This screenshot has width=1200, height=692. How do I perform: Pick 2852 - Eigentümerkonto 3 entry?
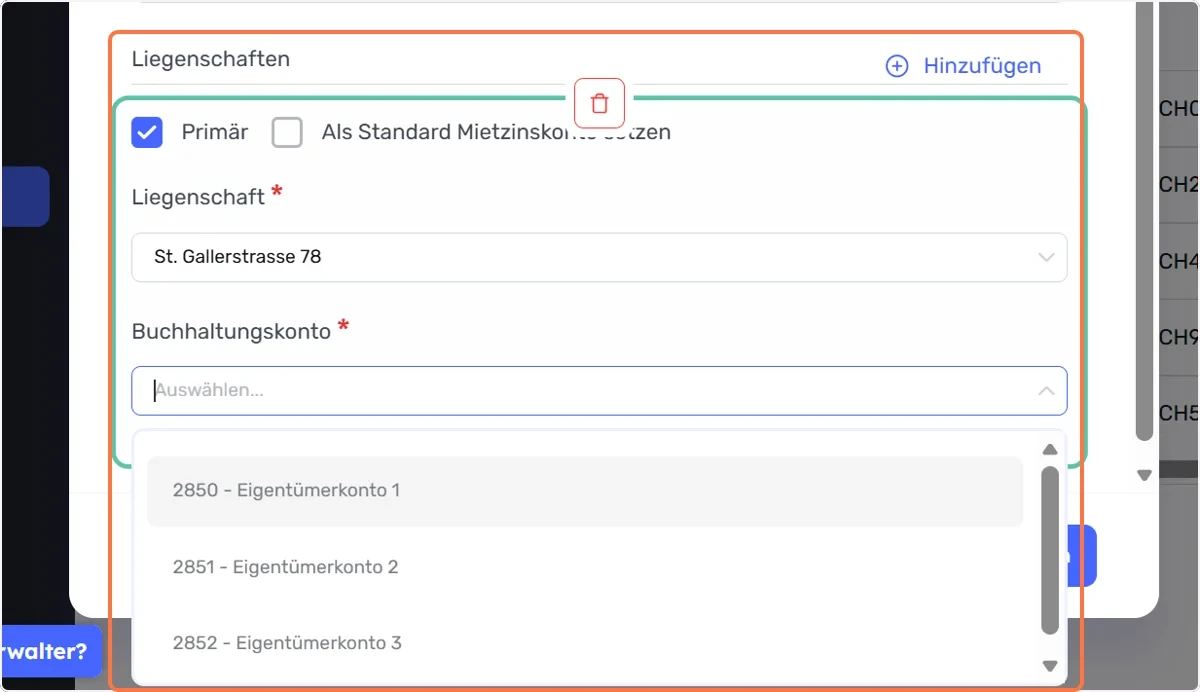point(585,643)
